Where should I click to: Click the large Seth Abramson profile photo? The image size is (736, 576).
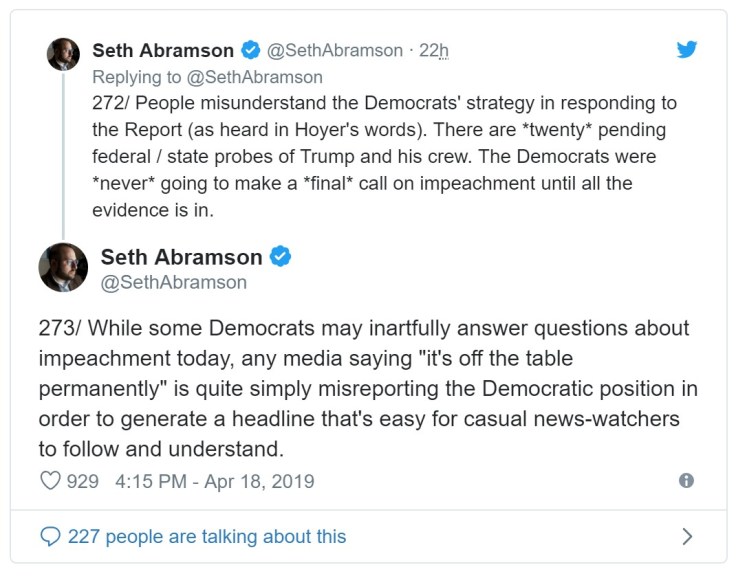[x=63, y=267]
